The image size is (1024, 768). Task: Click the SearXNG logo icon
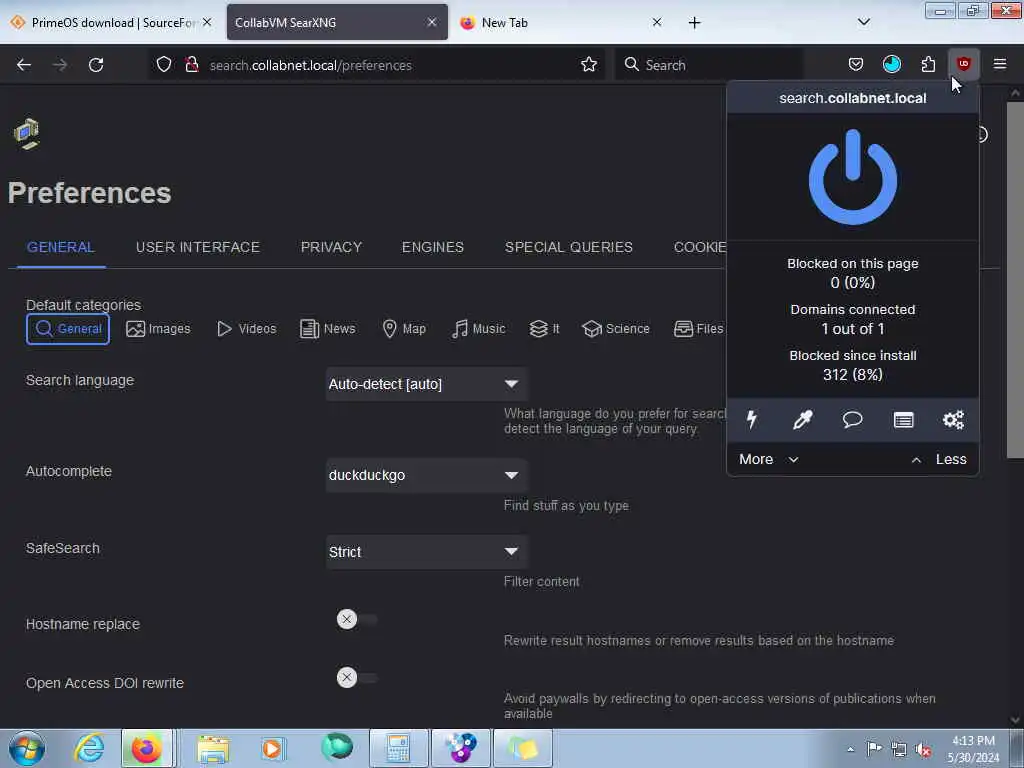27,134
